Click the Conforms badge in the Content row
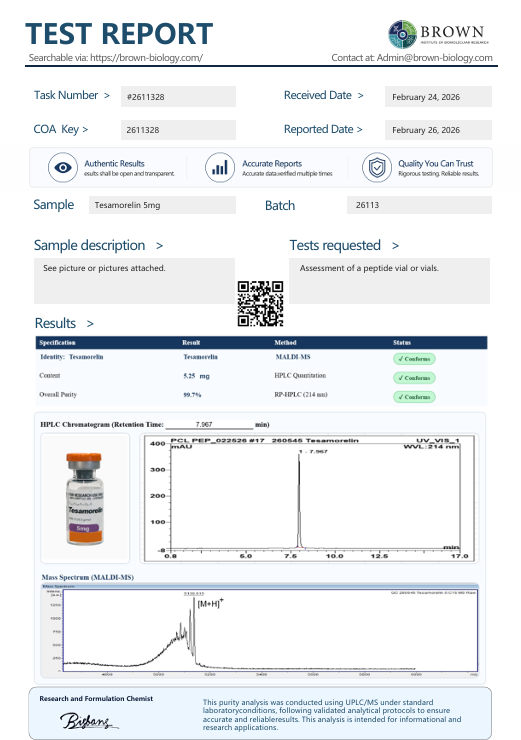521x740 pixels. [414, 378]
